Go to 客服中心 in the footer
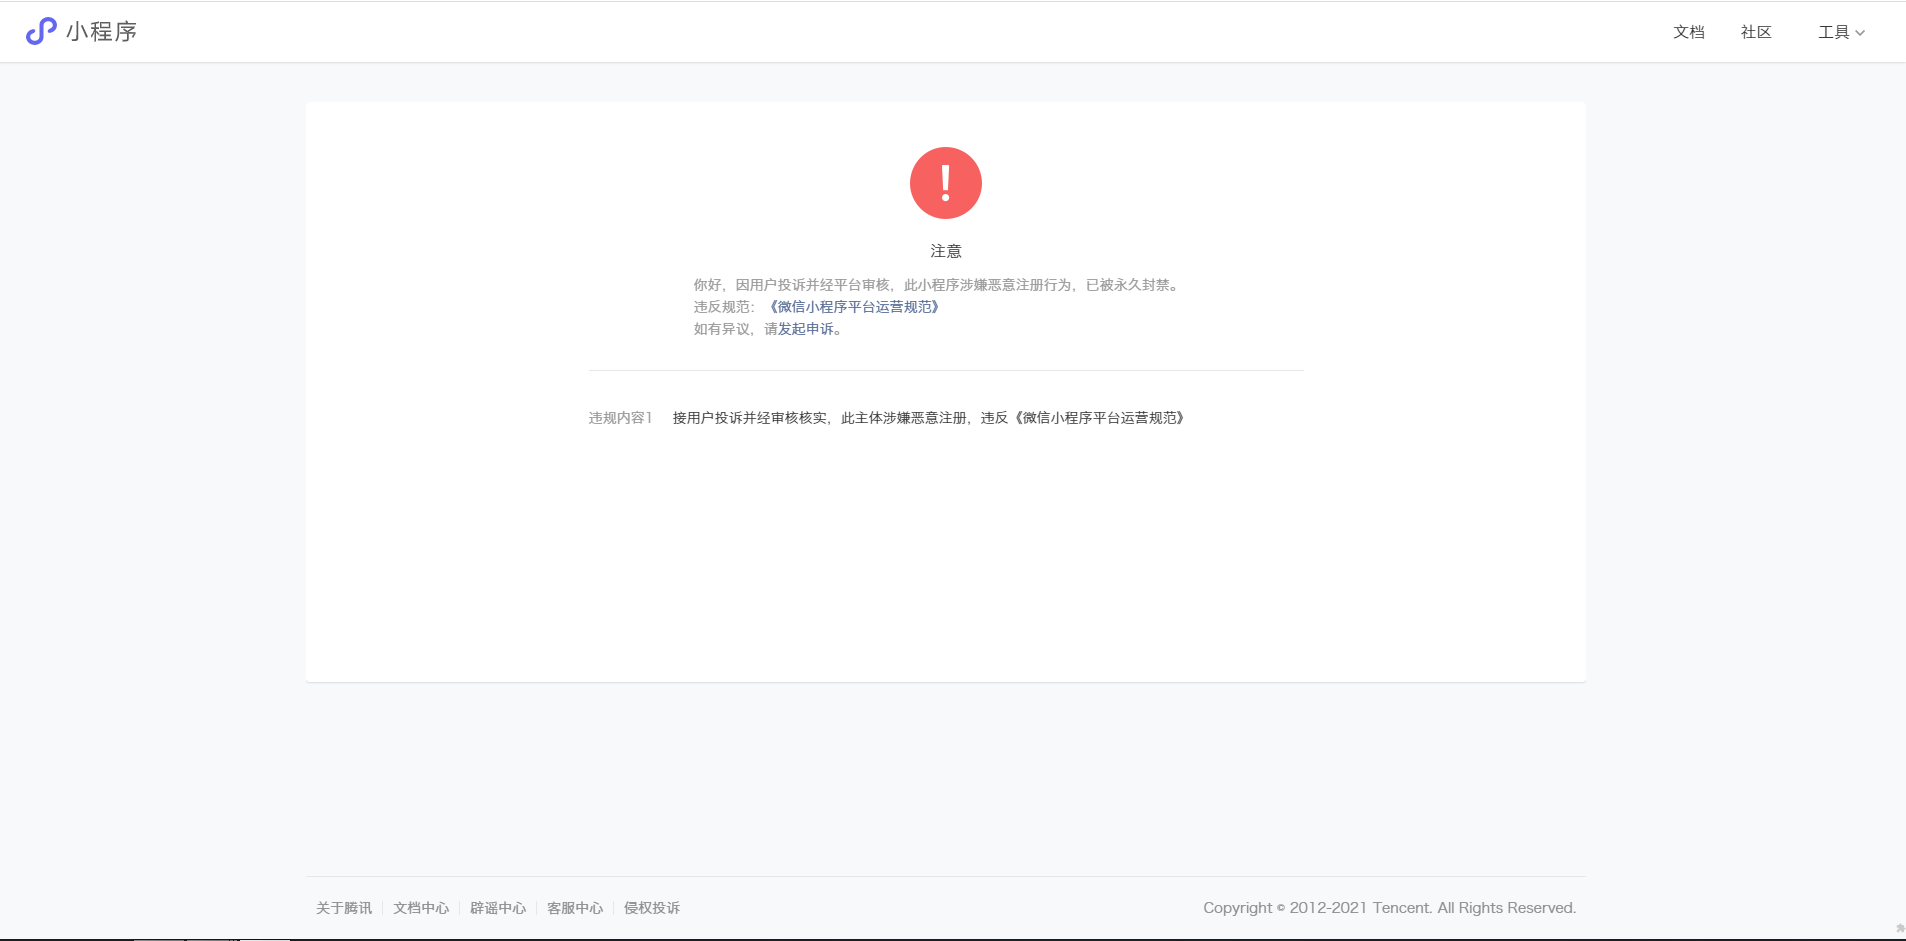This screenshot has width=1906, height=941. tap(575, 908)
